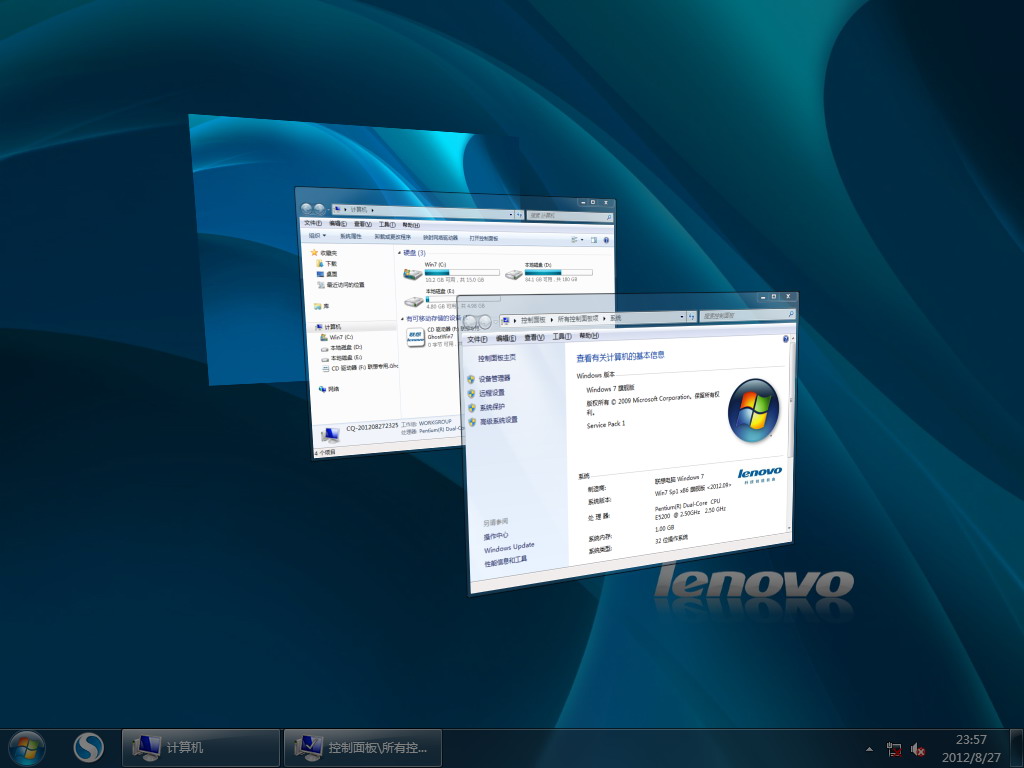Click the help icon in System window

coord(786,339)
